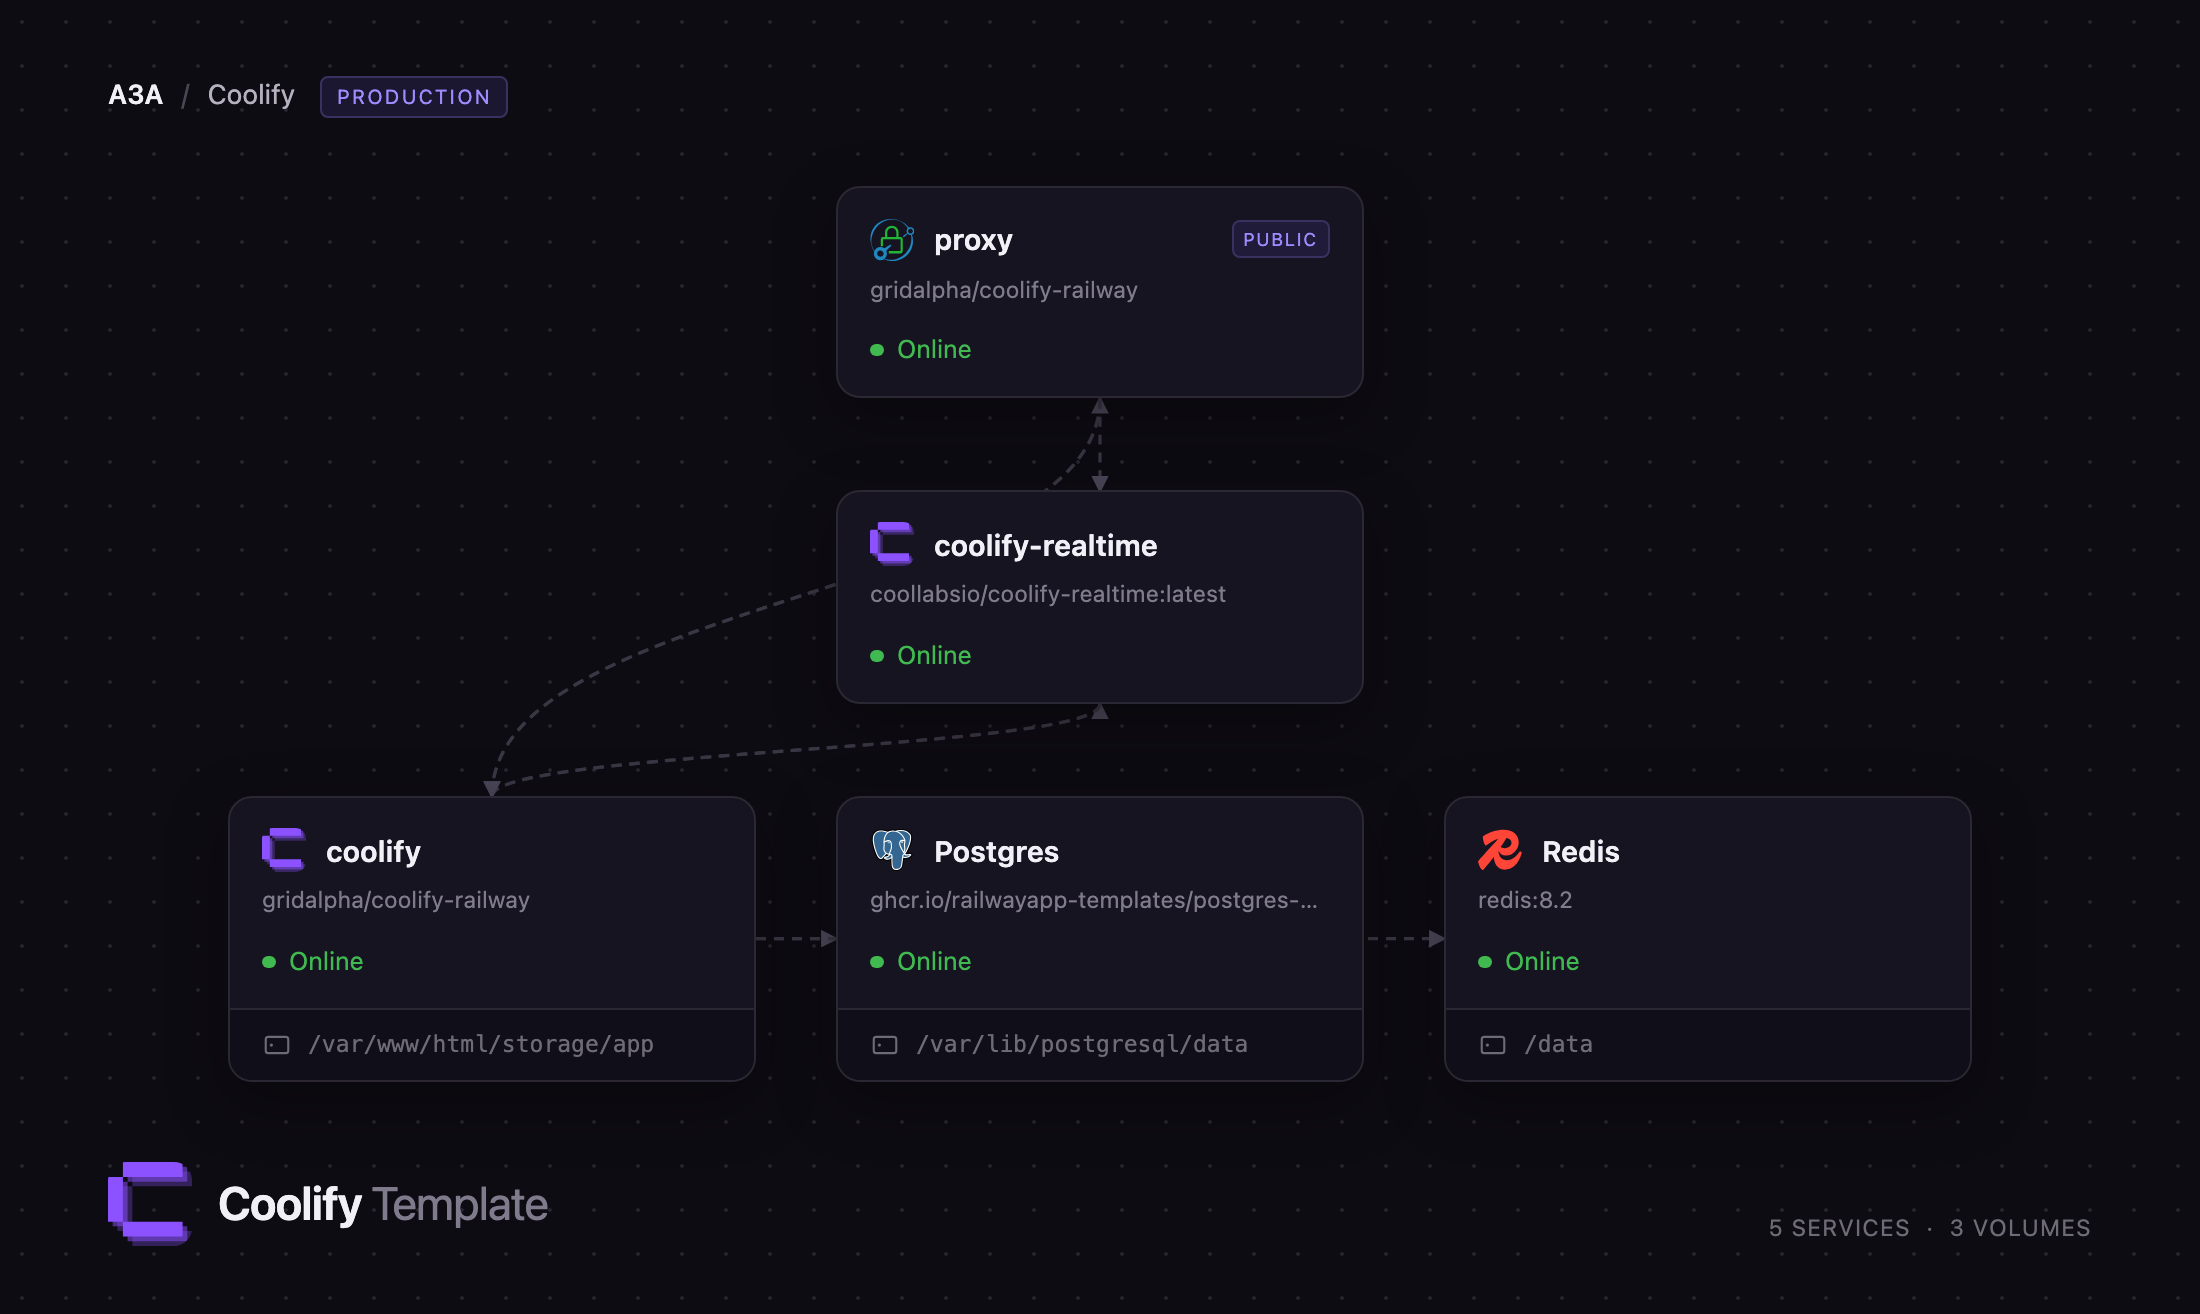Image resolution: width=2200 pixels, height=1314 pixels.
Task: Click the green status dot on Redis
Action: pyautogui.click(x=1485, y=962)
